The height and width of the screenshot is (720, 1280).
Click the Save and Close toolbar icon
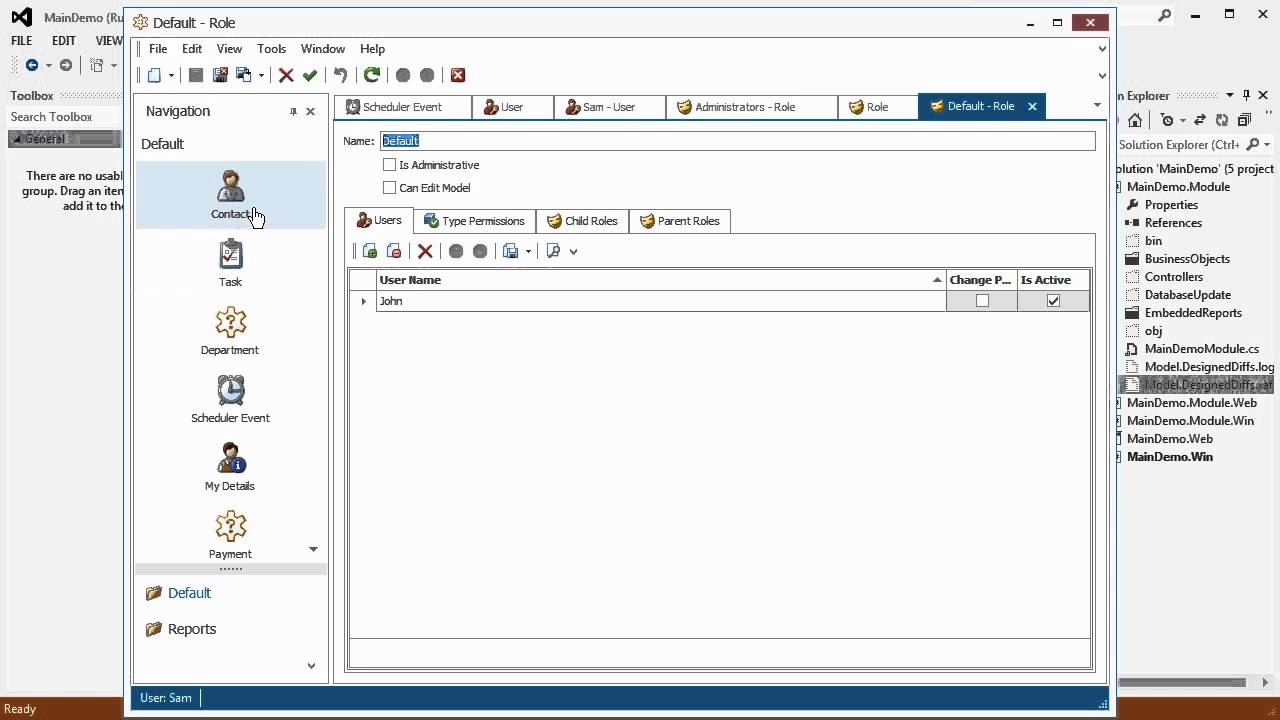tap(220, 75)
